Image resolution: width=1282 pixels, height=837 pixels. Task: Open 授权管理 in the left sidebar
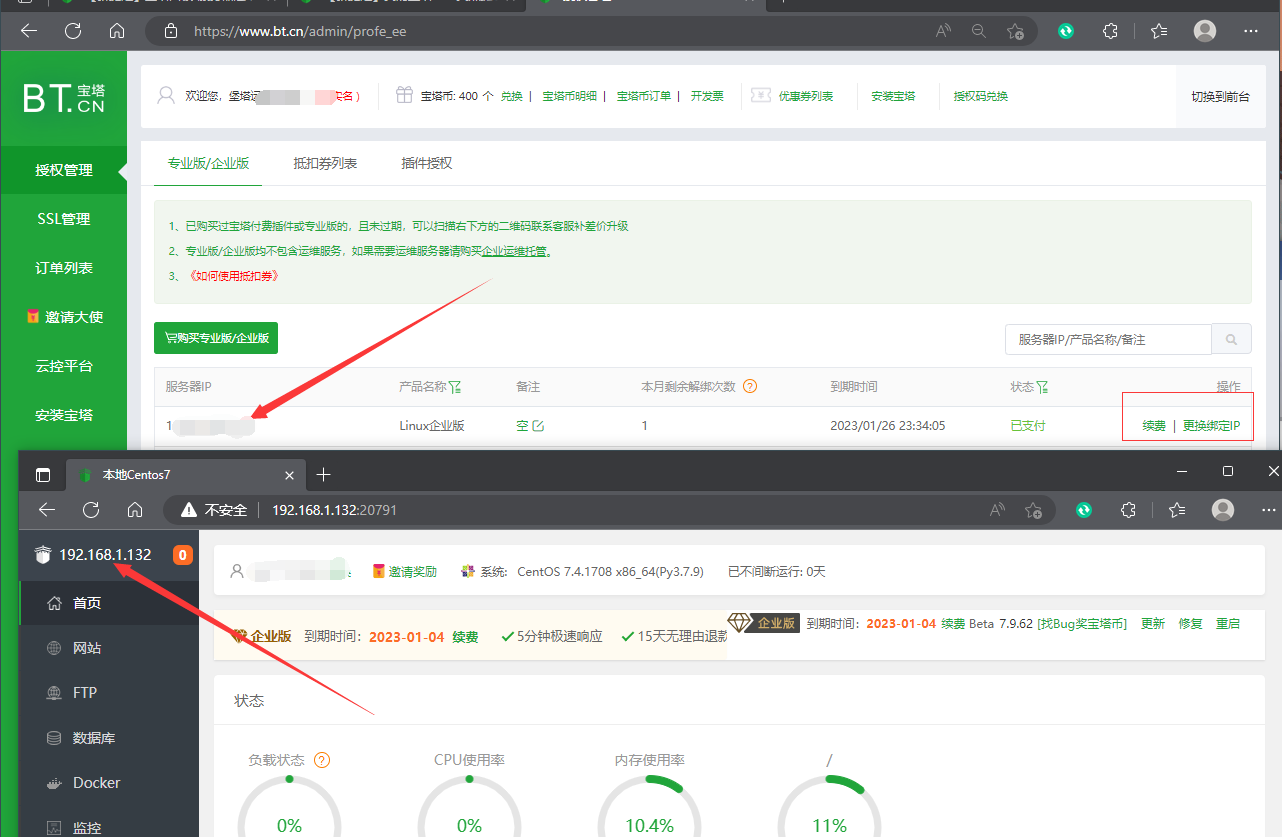[x=64, y=170]
